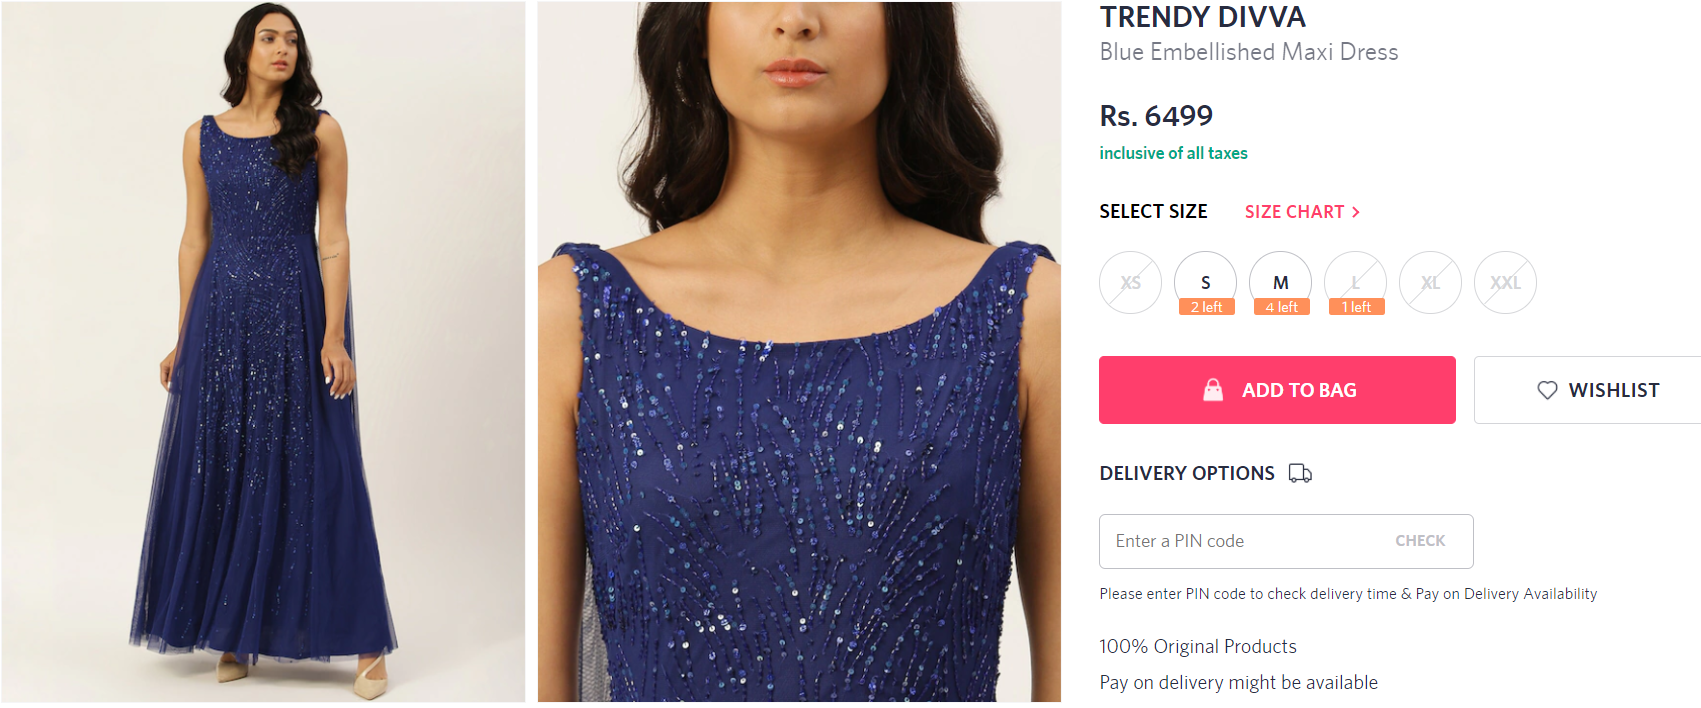Screen dimensions: 1701x708
Task: Click the 'Blue Embellished Maxi Dress' title
Action: (1248, 52)
